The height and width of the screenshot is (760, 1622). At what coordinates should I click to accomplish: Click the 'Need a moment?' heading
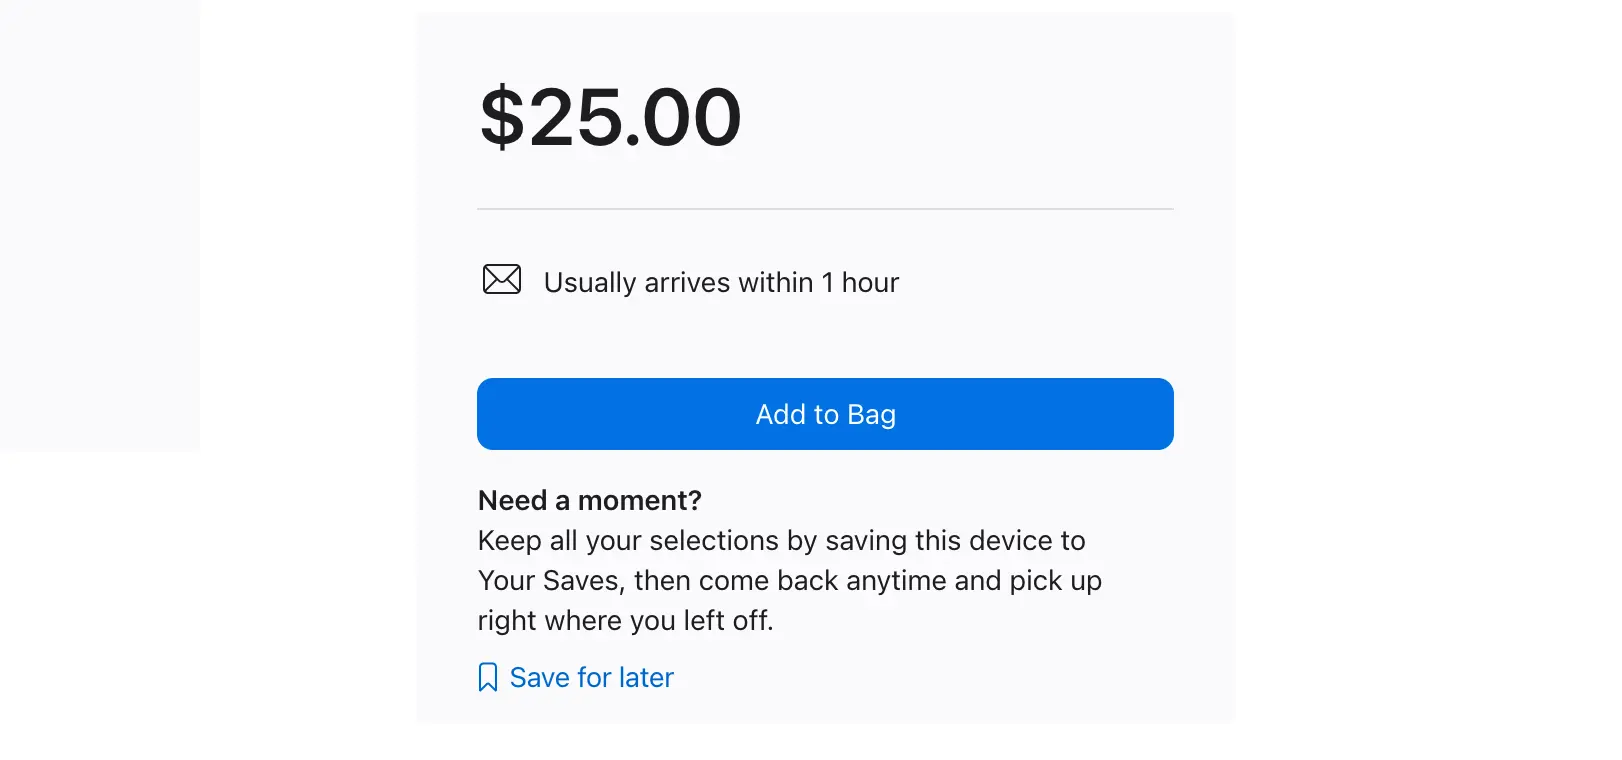pos(590,500)
